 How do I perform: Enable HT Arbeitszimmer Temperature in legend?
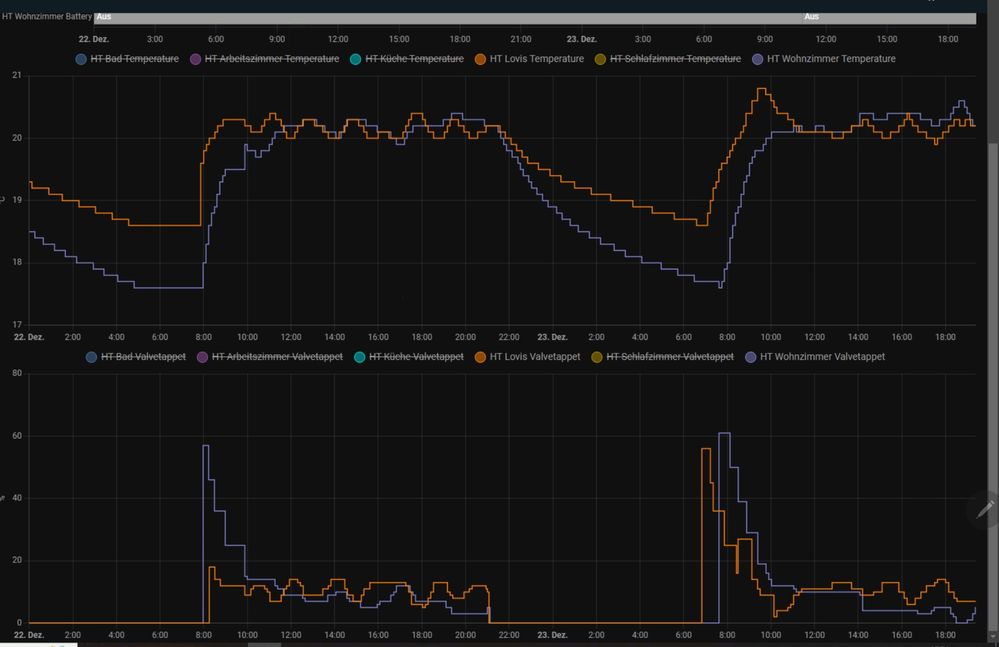tap(262, 59)
